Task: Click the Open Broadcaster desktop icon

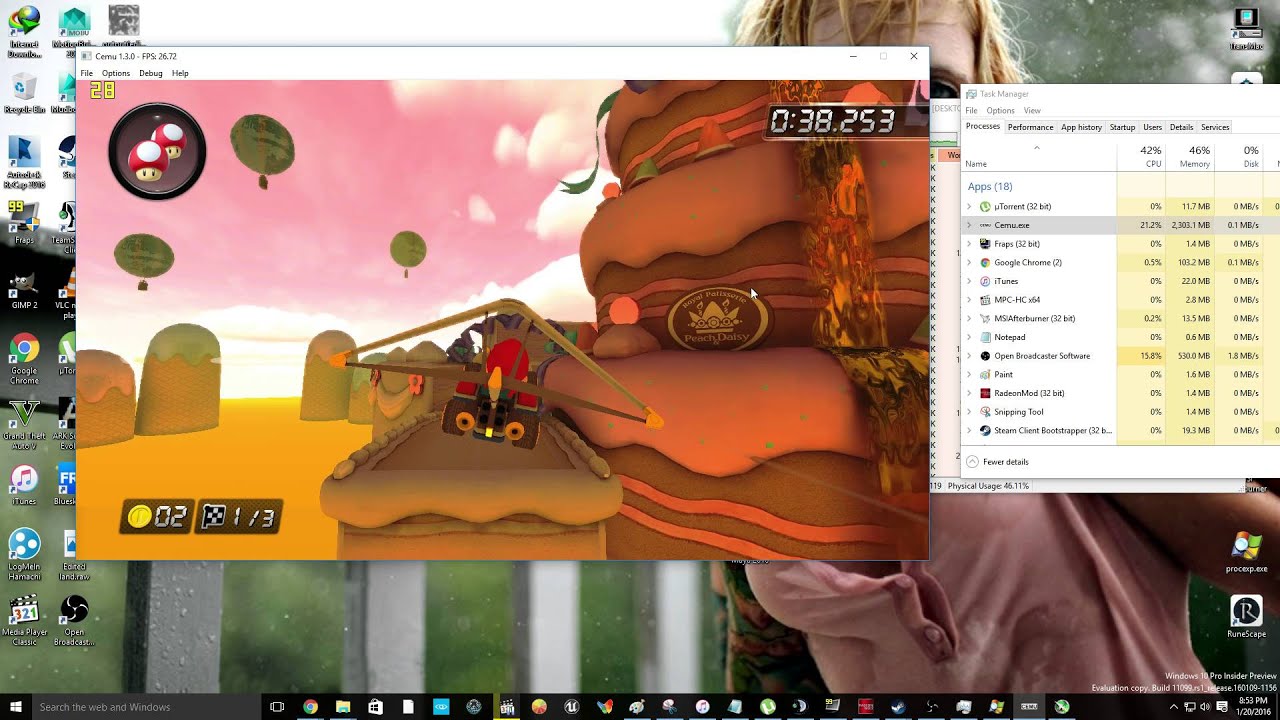Action: [x=74, y=621]
